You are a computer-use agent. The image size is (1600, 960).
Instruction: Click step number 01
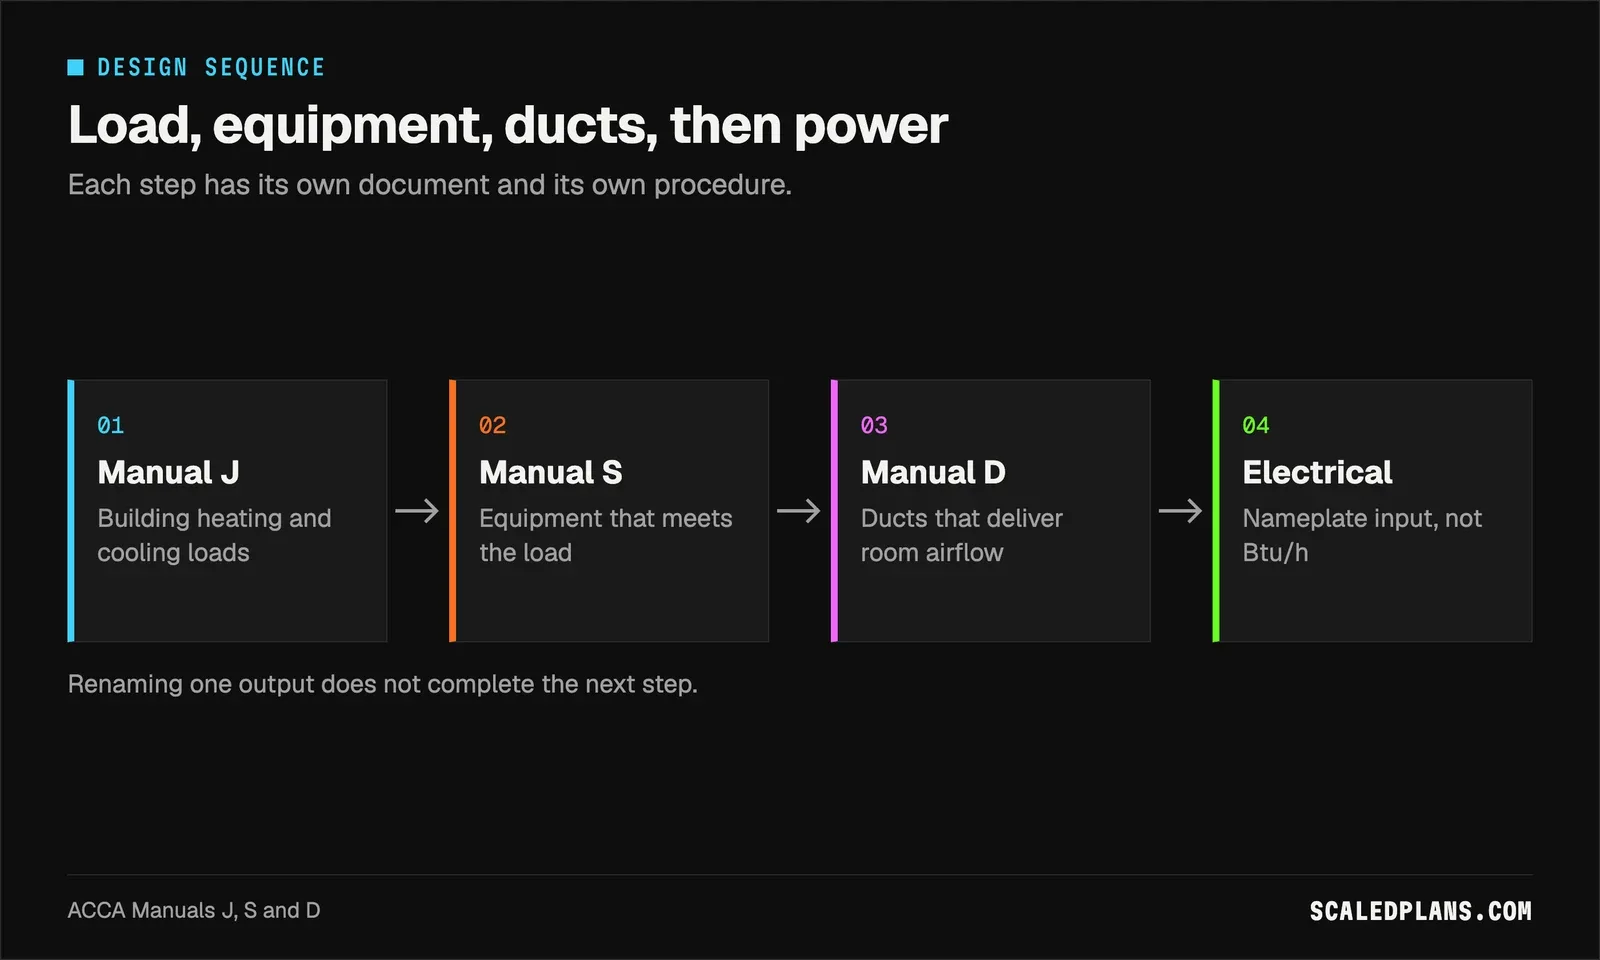click(111, 425)
